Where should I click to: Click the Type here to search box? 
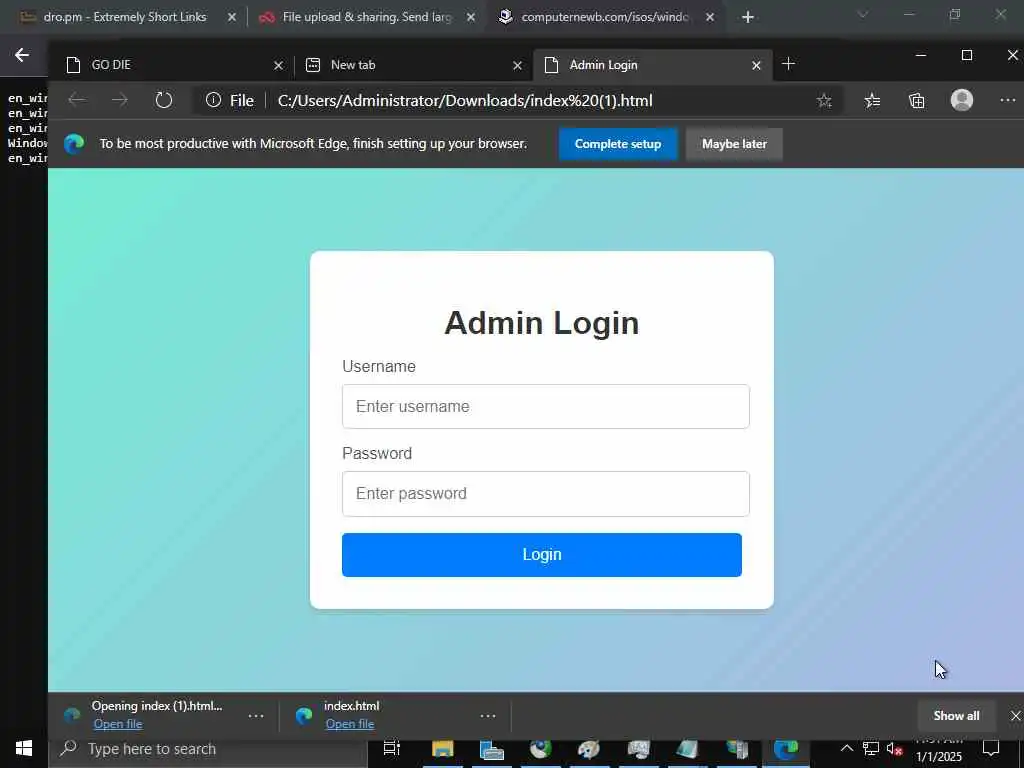point(208,749)
